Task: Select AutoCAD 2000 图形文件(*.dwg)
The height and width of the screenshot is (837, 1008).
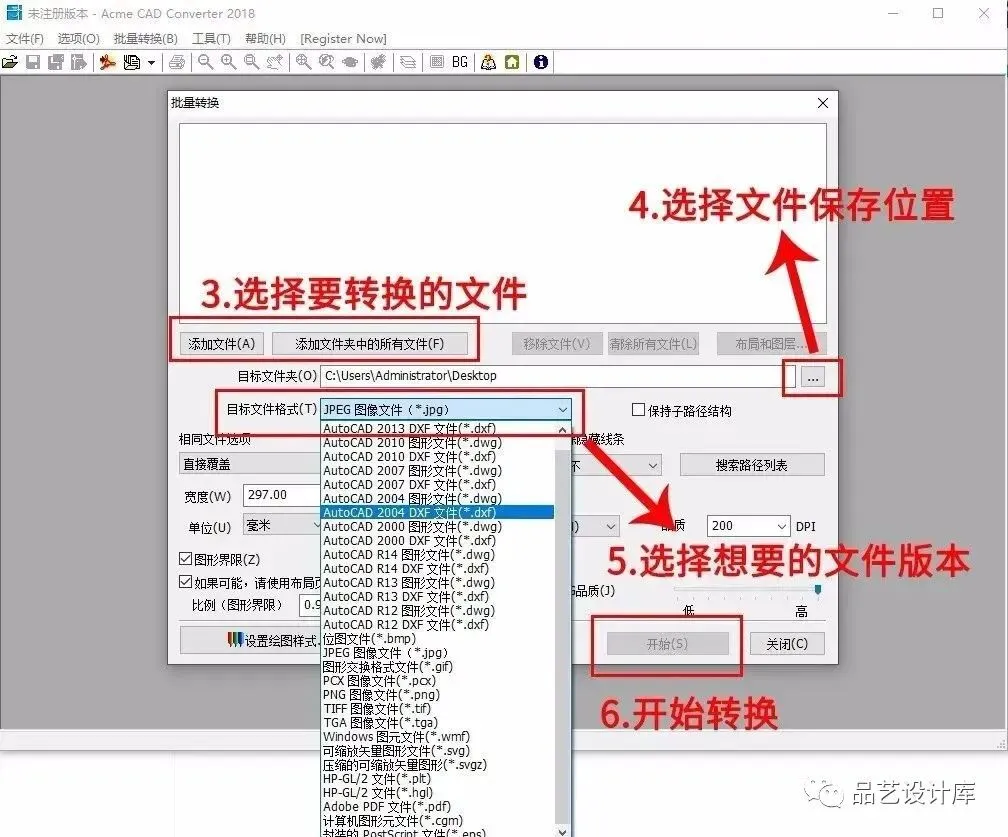Action: click(437, 526)
